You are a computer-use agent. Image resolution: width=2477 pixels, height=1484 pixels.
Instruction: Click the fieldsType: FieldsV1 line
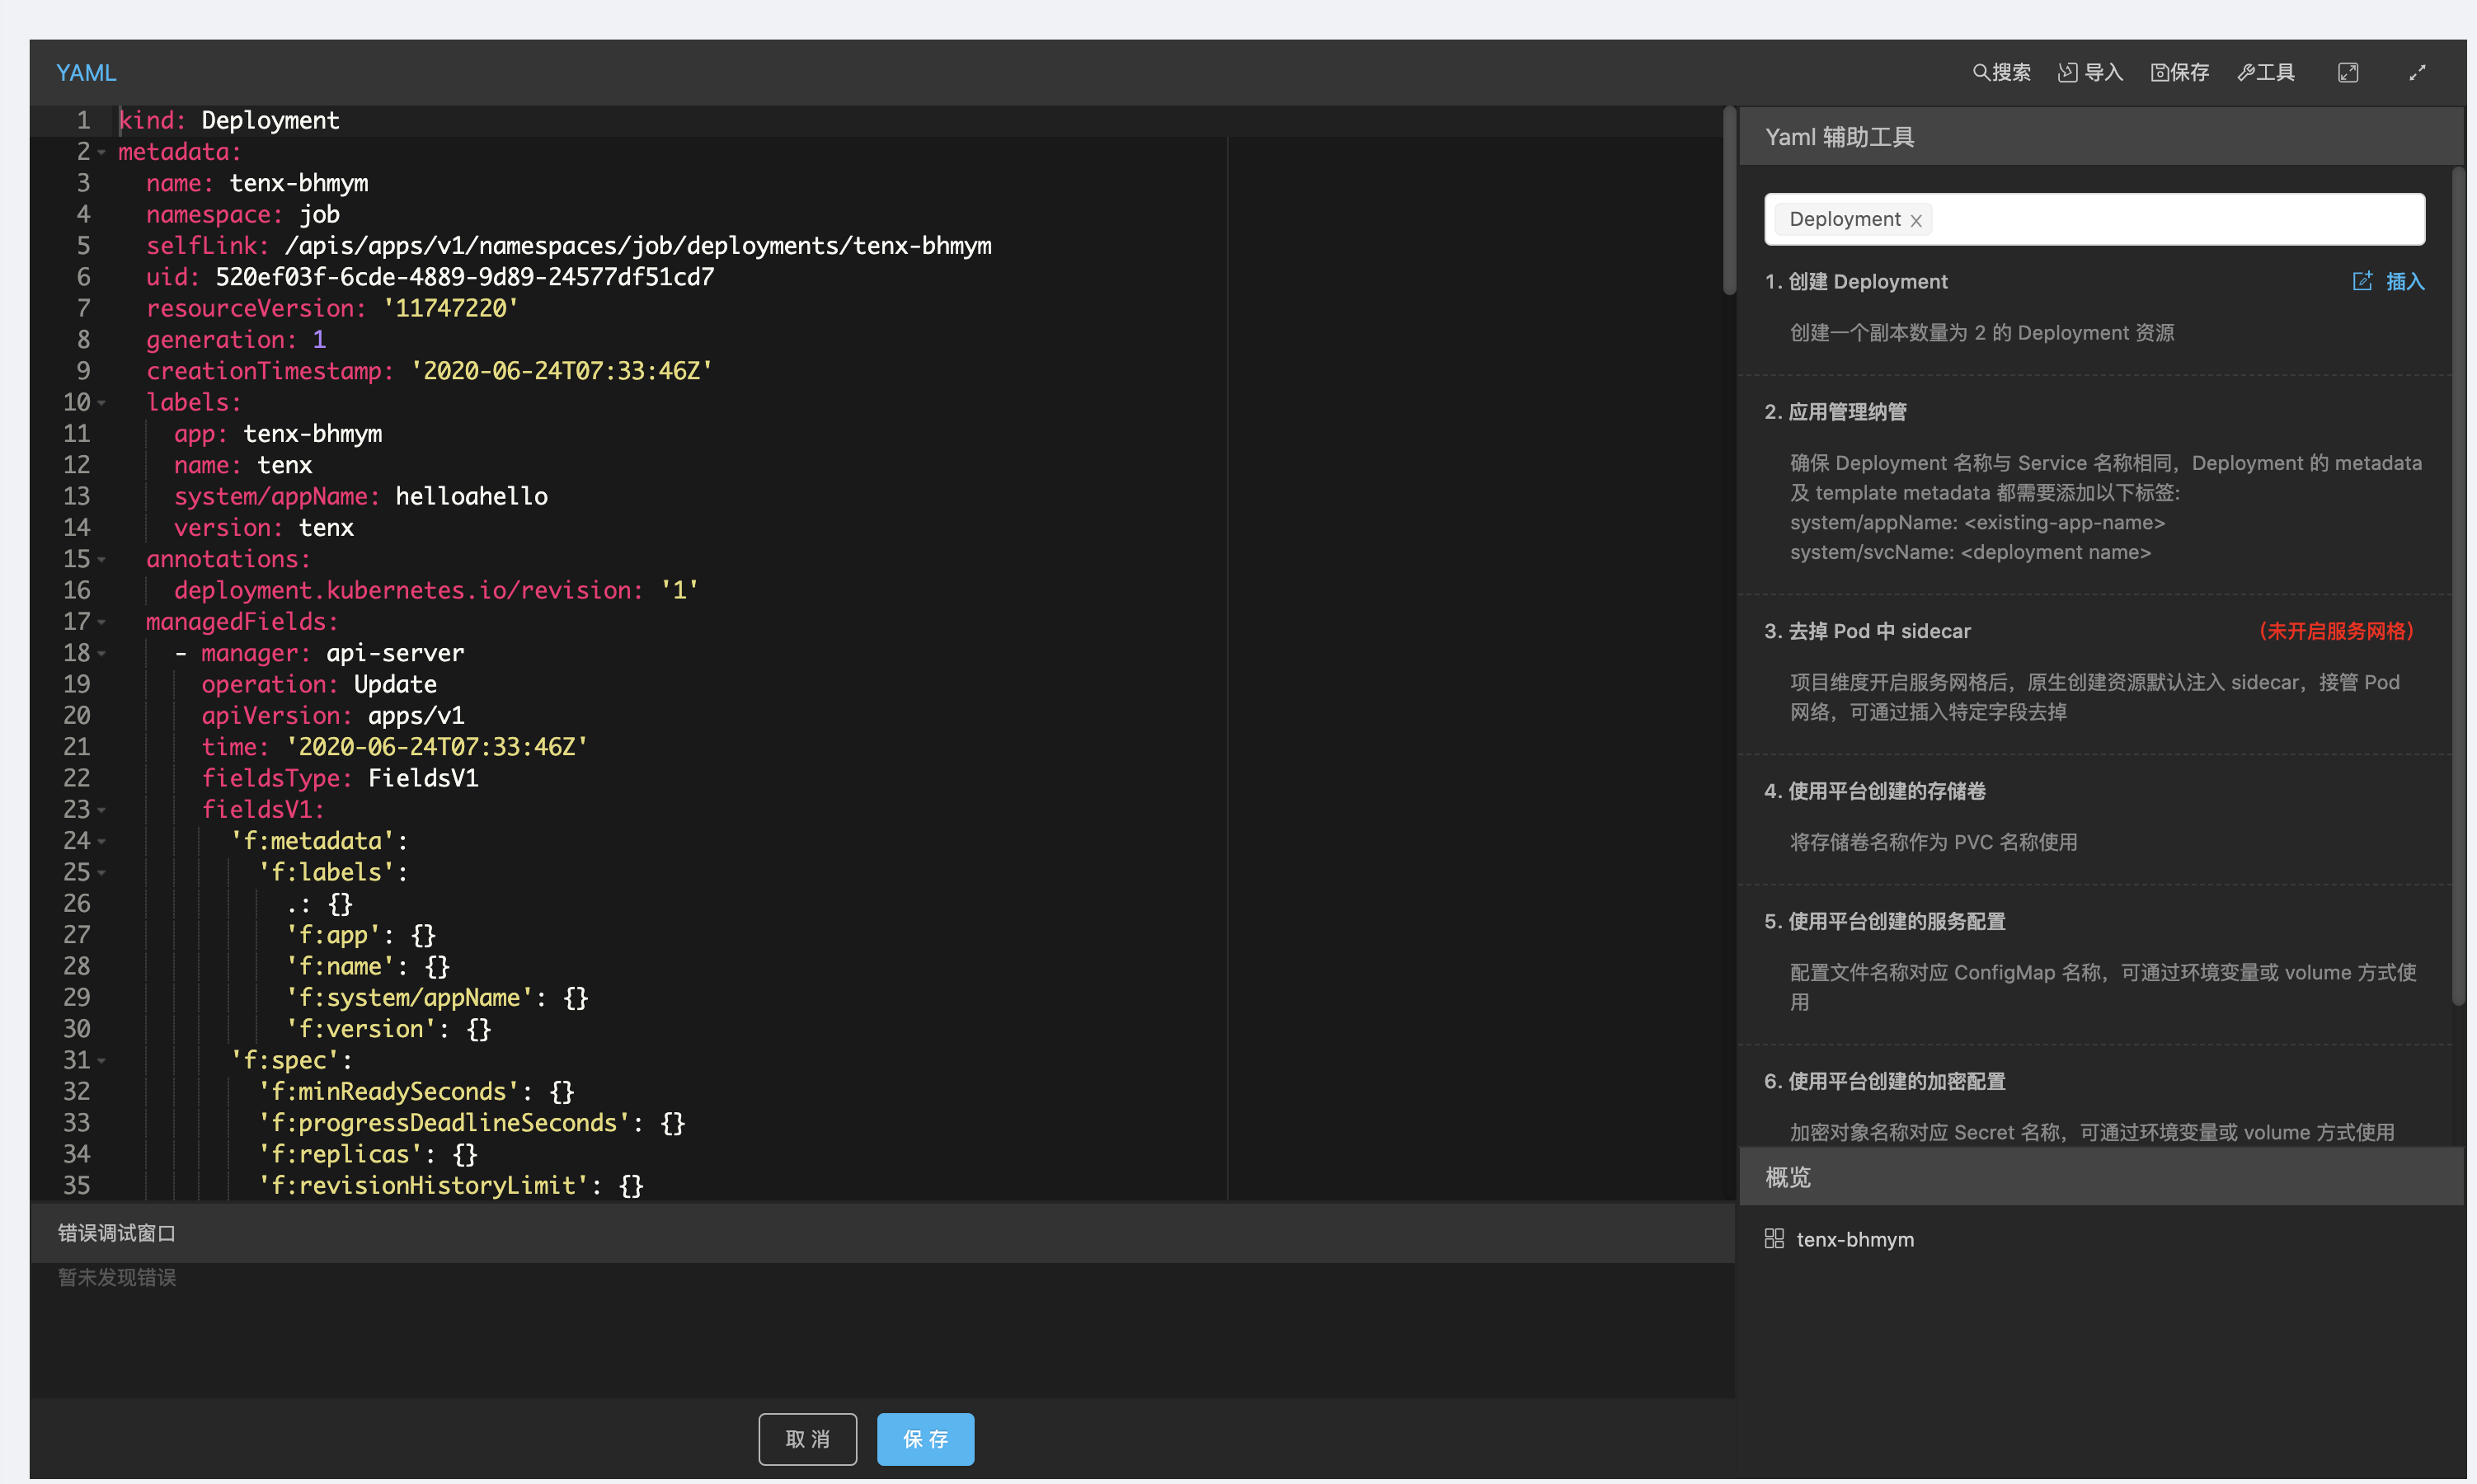coord(340,779)
